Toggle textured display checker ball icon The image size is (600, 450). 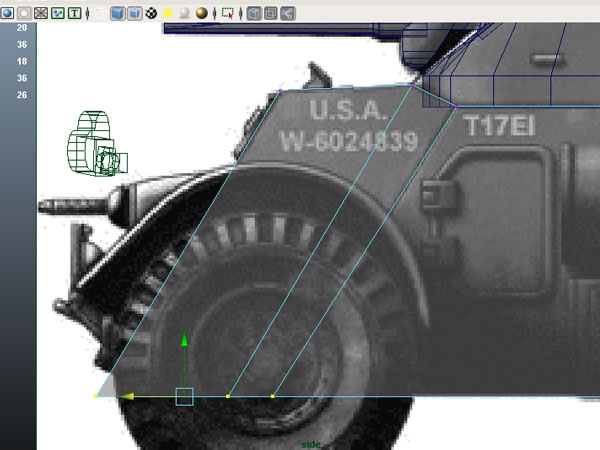click(151, 13)
